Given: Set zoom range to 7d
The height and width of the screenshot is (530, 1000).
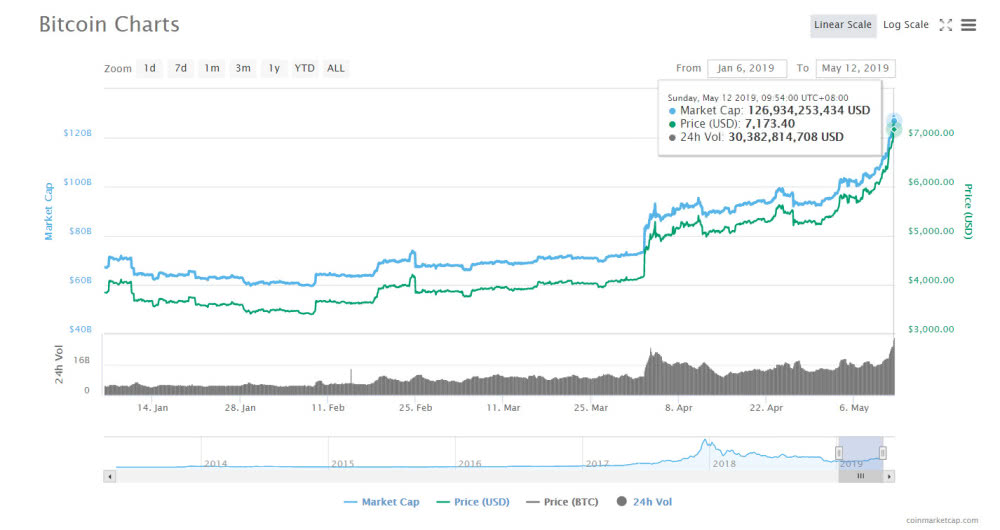Looking at the screenshot, I should click(x=180, y=68).
